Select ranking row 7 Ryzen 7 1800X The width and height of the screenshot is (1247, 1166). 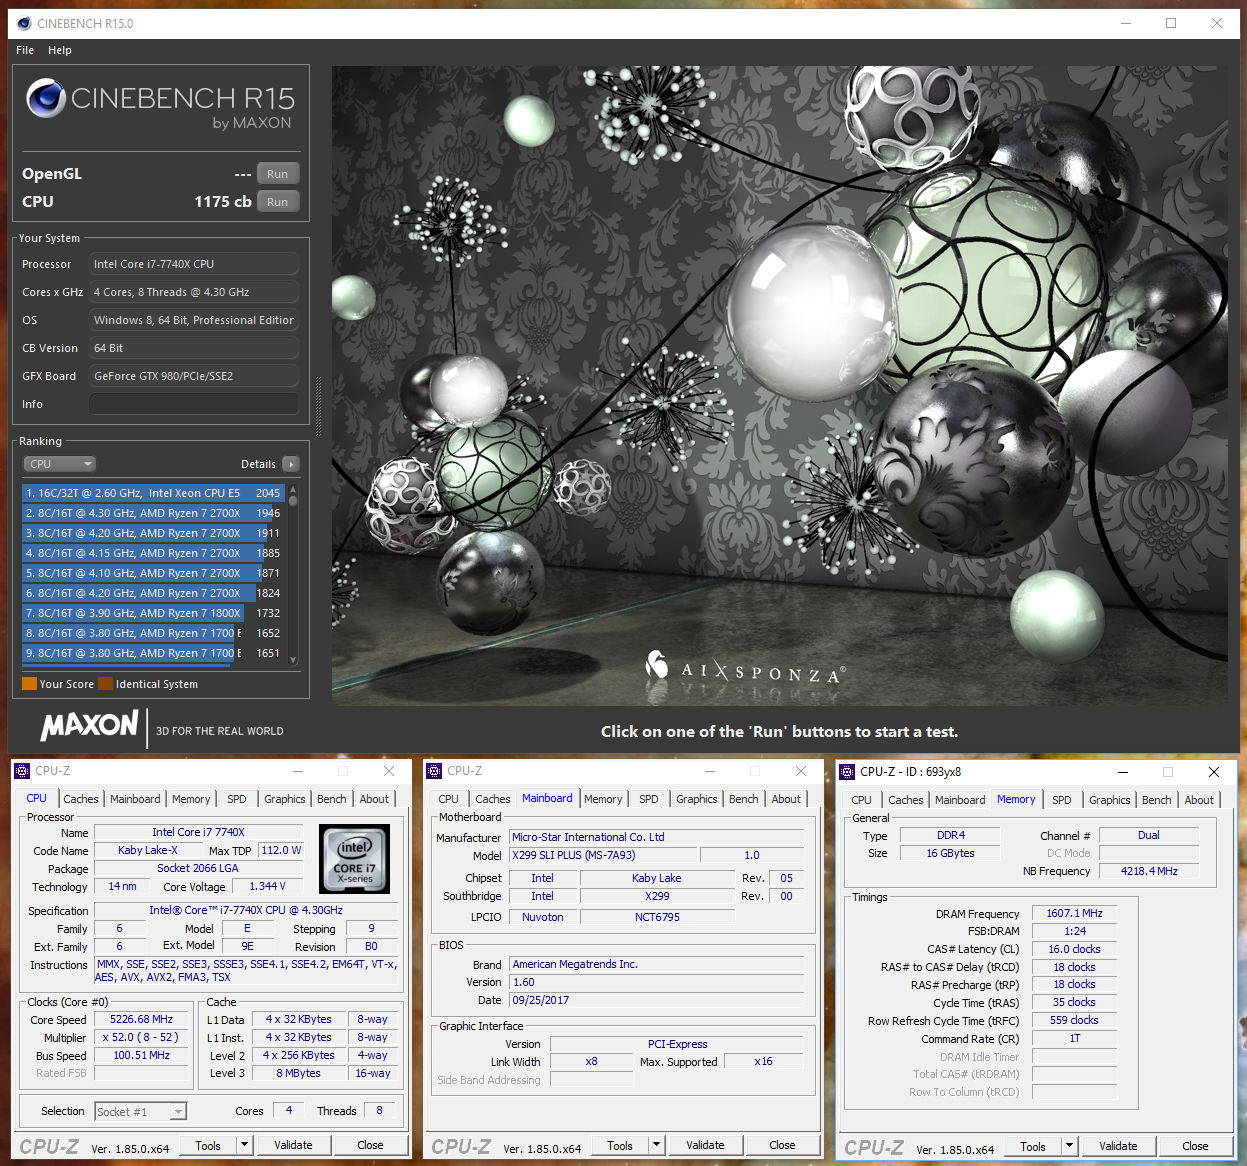point(154,613)
